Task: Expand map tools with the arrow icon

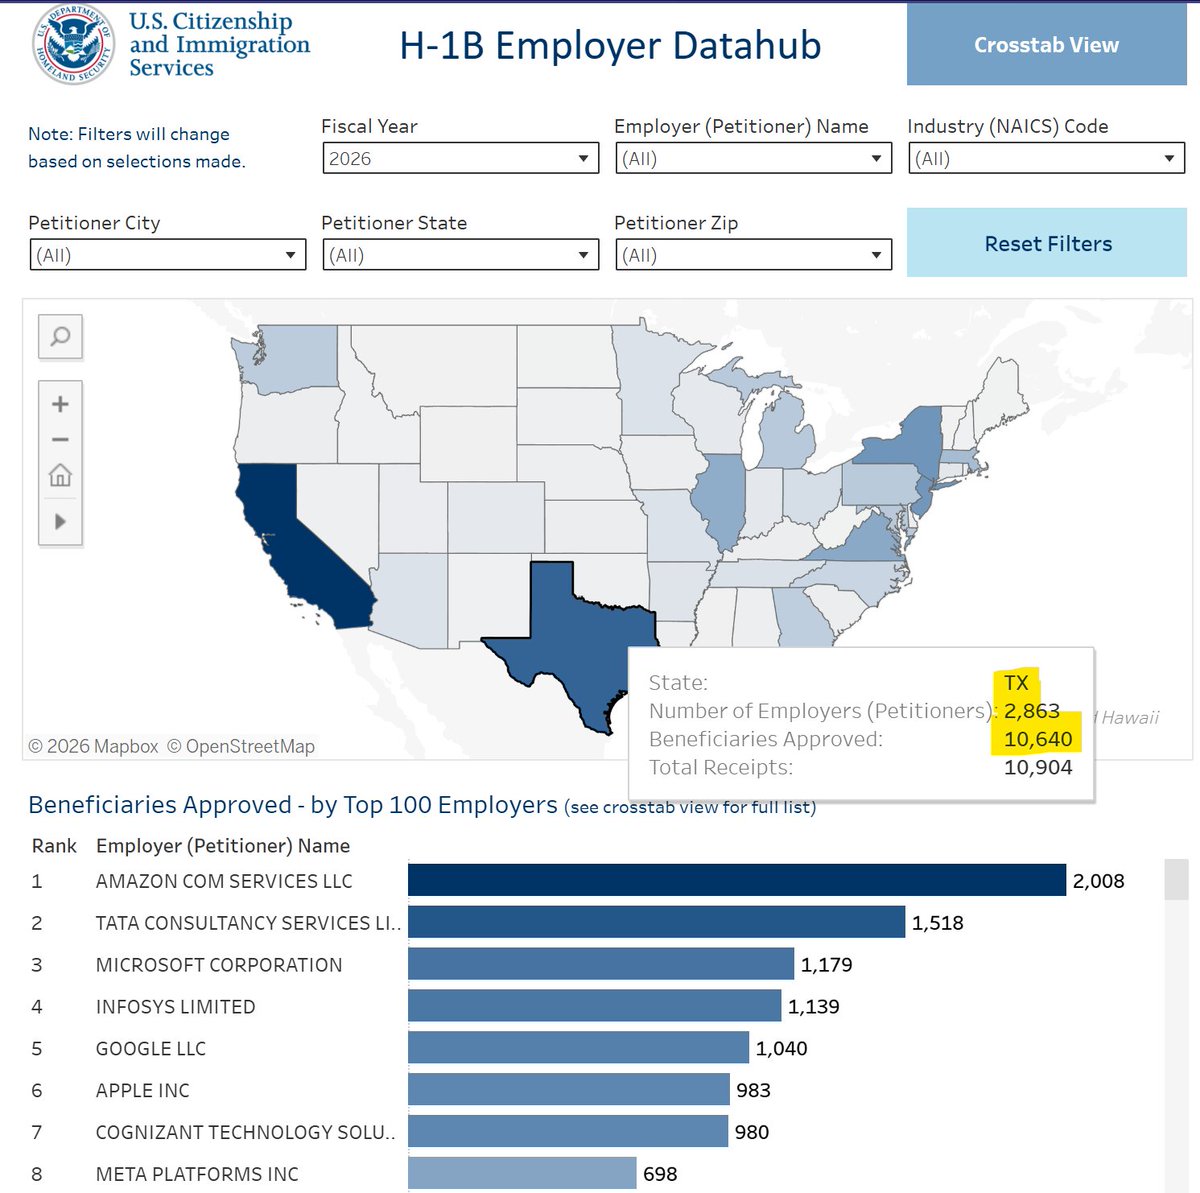Action: [x=60, y=521]
